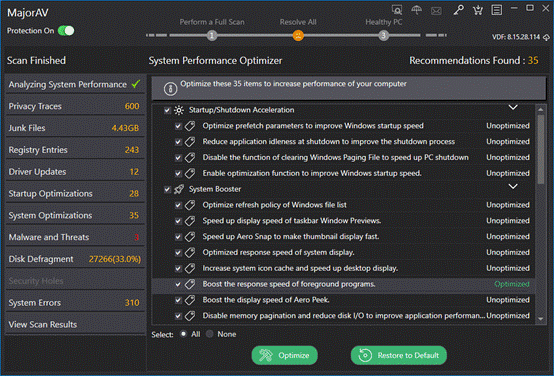This screenshot has height=376, width=554.
Task: Uncheck Boost the display speed of Aero Peek
Action: coord(178,300)
